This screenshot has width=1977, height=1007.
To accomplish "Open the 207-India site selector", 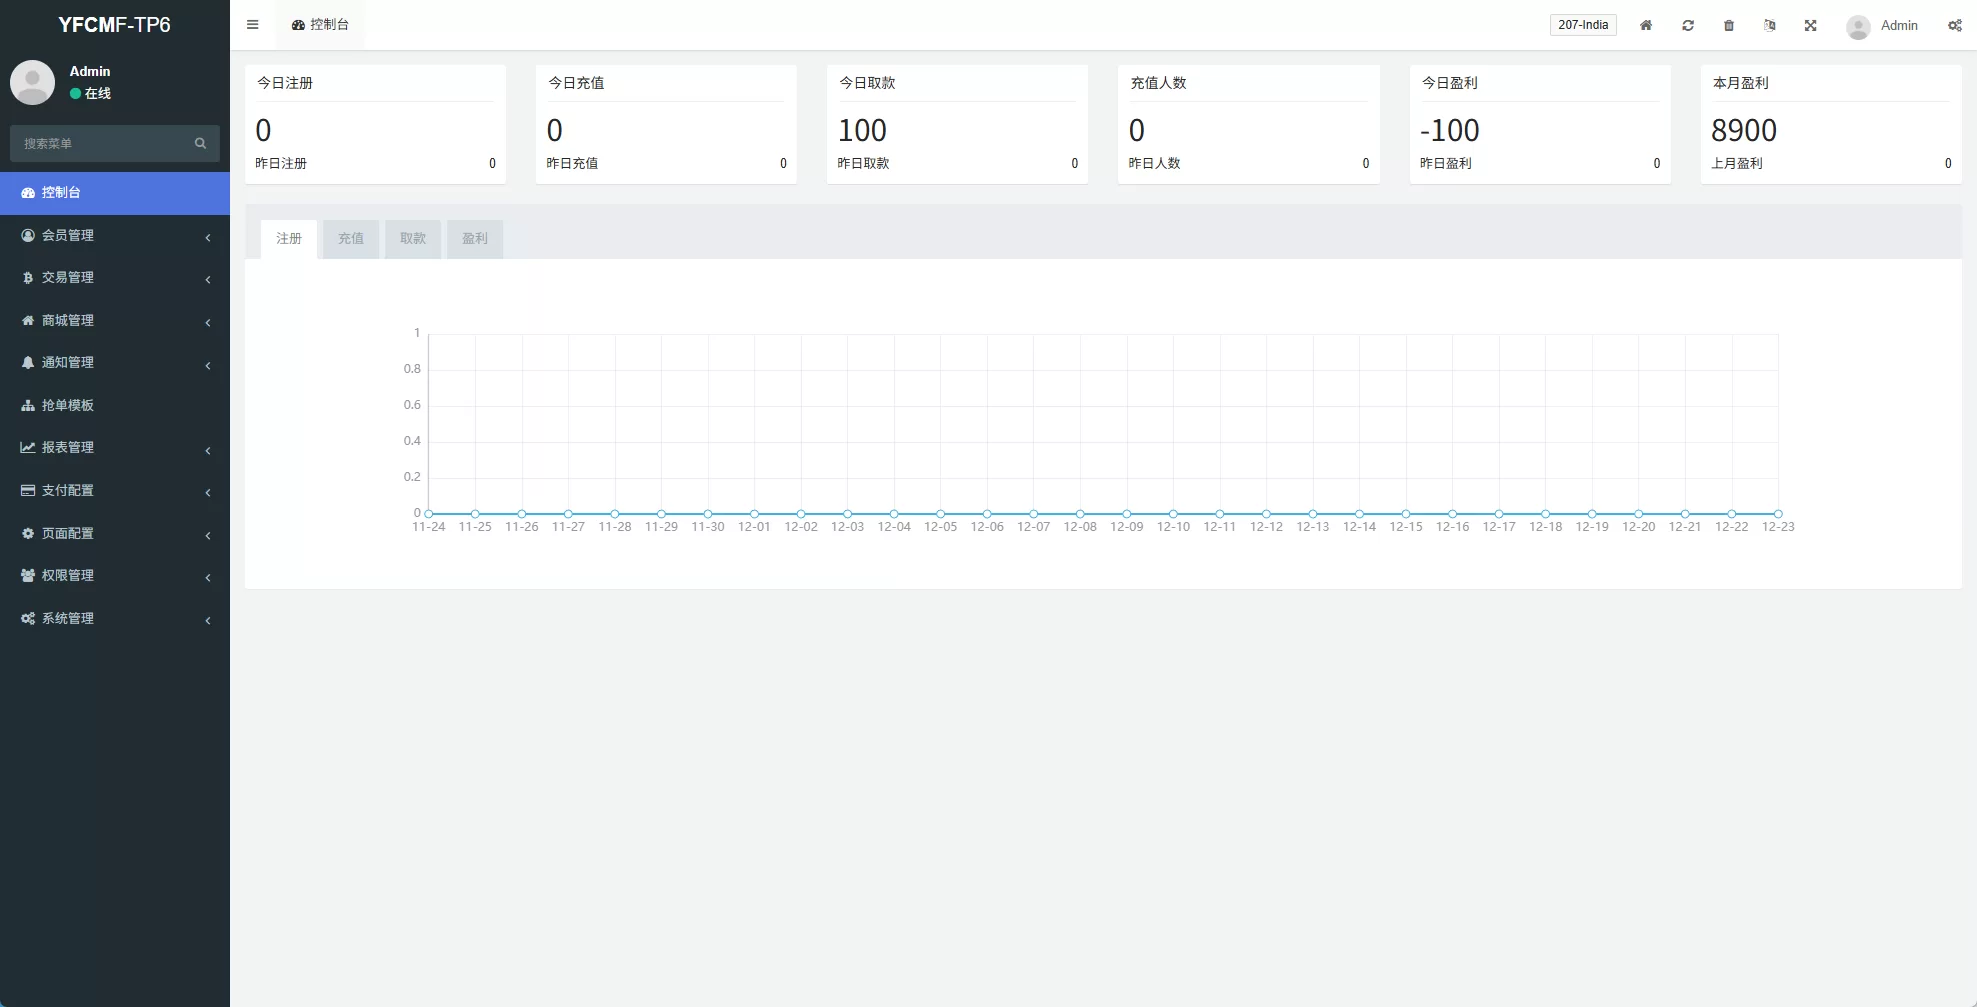I will (1582, 25).
